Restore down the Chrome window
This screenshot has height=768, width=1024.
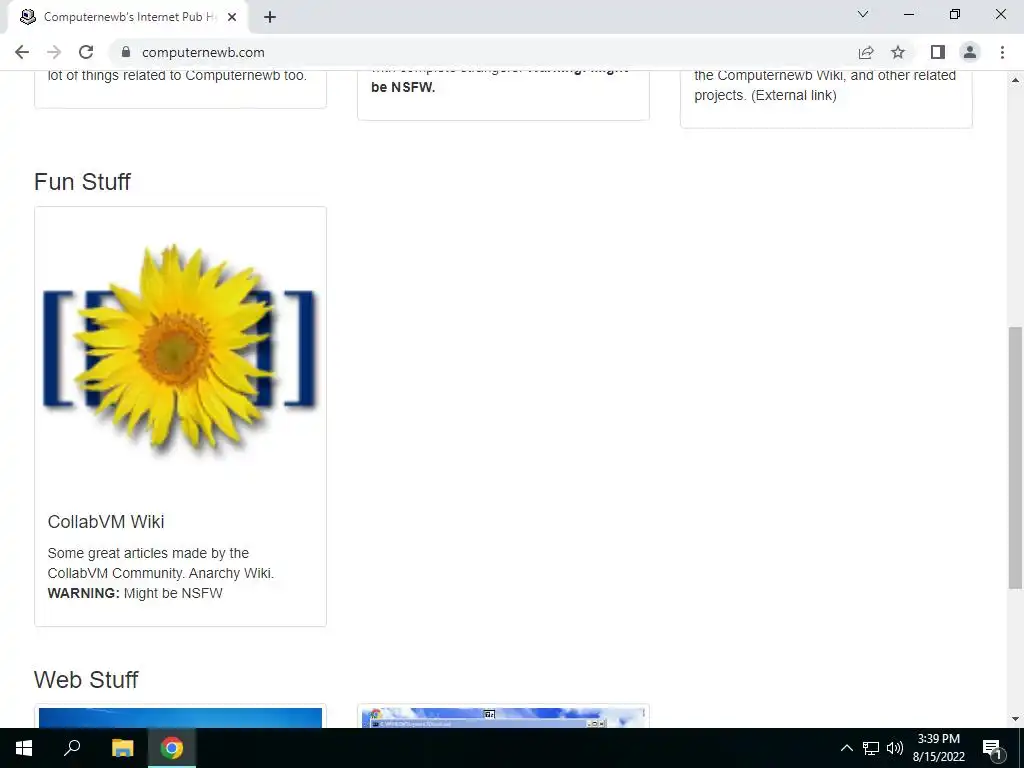point(955,14)
